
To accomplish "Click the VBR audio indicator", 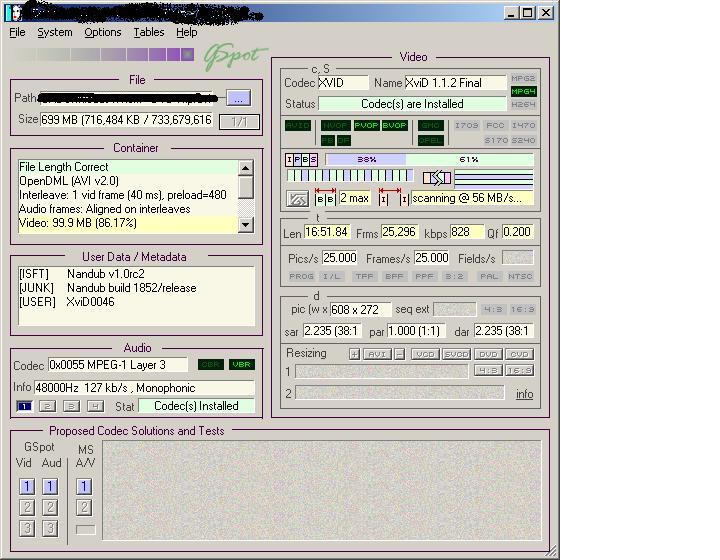I will point(242,364).
